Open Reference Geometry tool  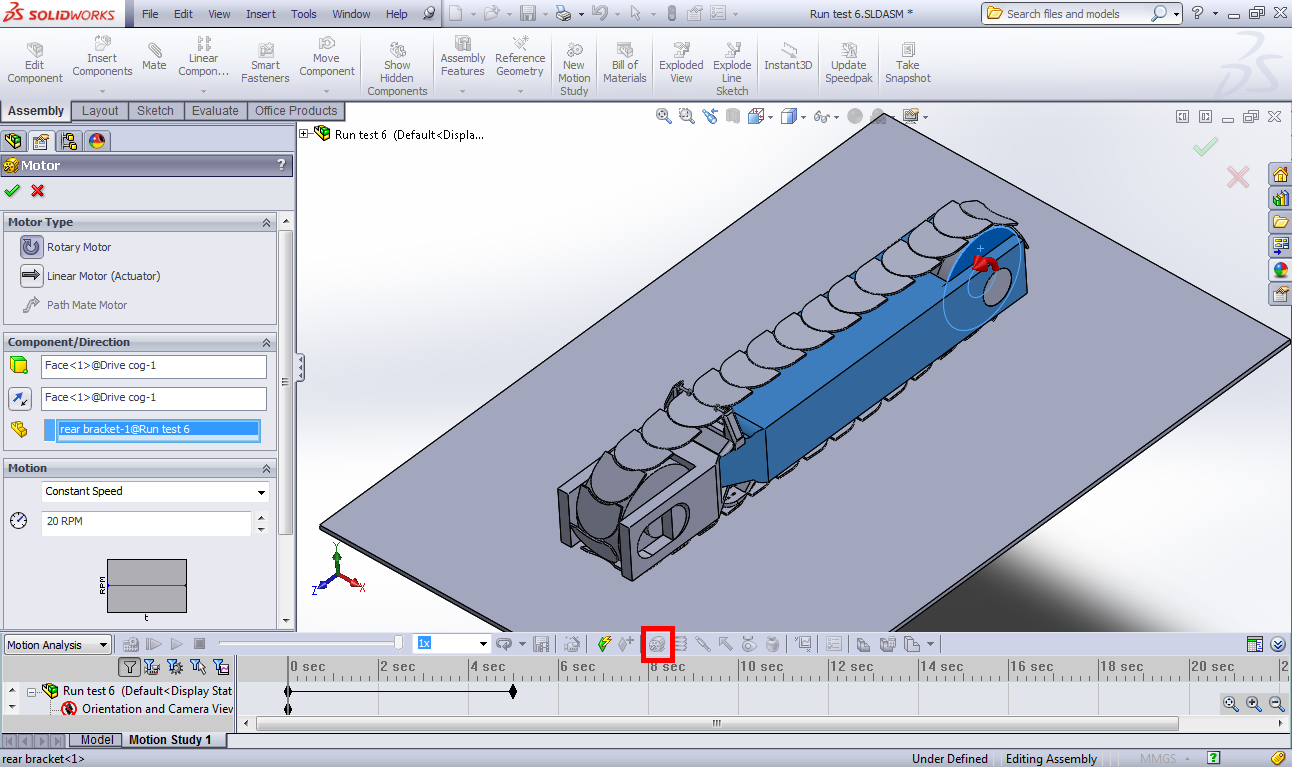520,57
